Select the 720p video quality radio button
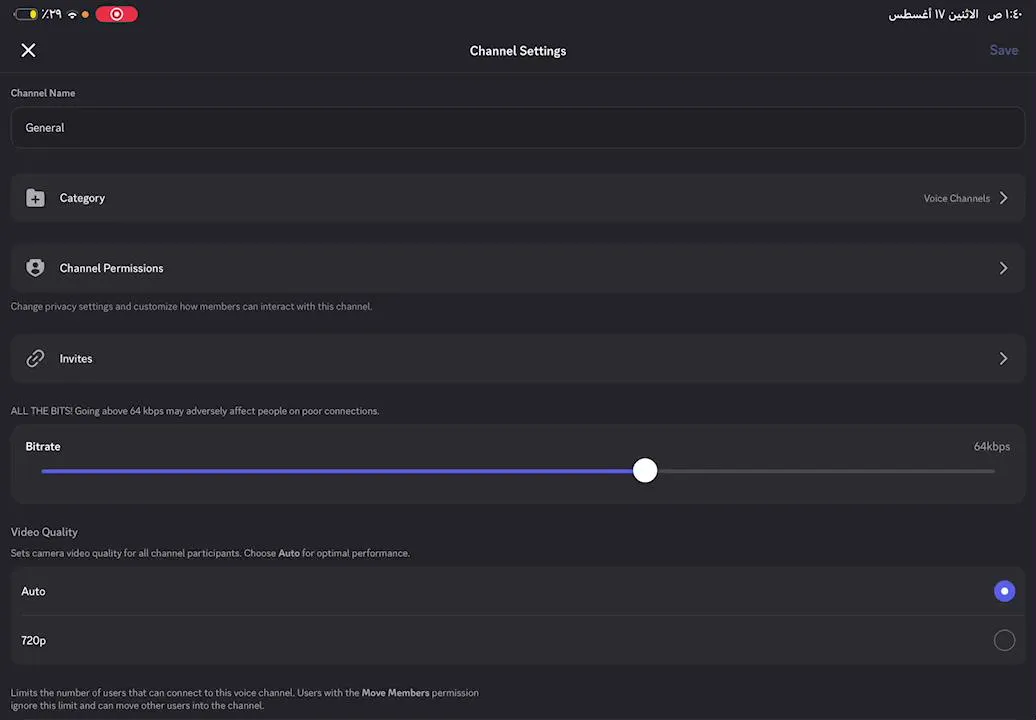Viewport: 1036px width, 720px height. click(x=1004, y=639)
